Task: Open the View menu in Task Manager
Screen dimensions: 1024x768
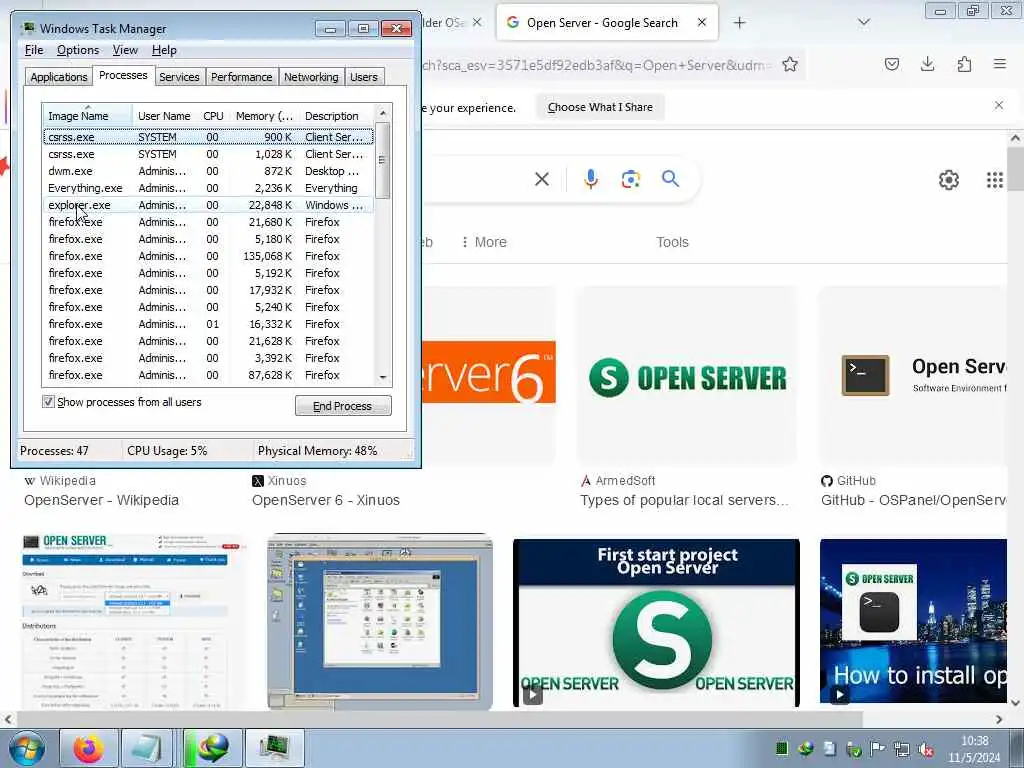Action: (125, 50)
